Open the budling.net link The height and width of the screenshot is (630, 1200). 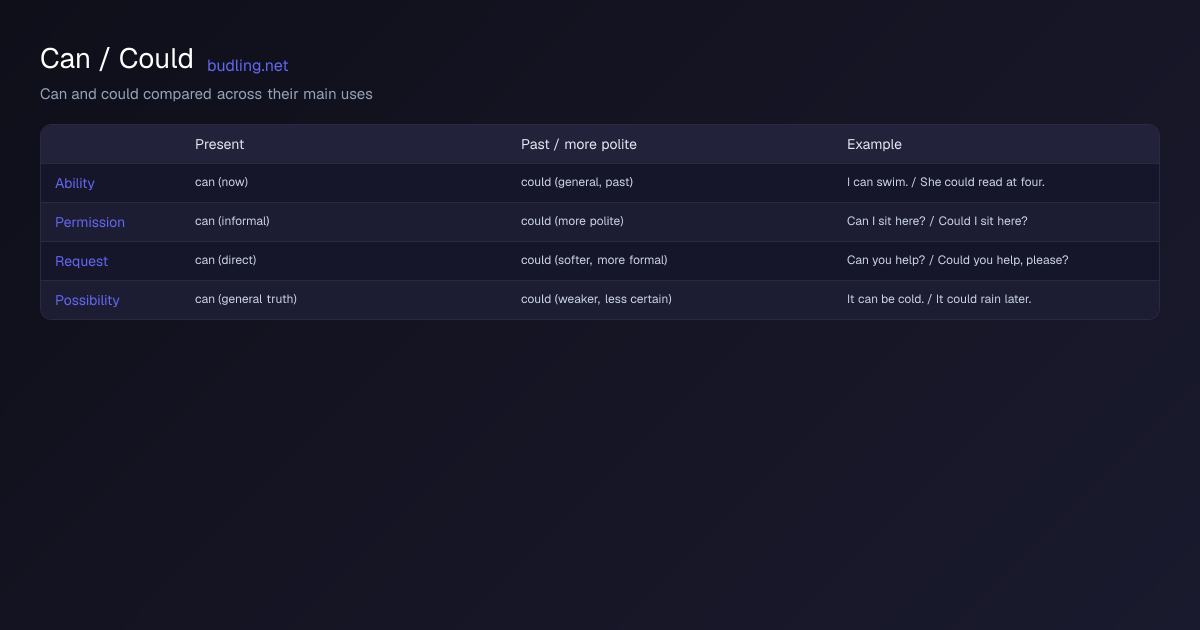click(x=247, y=66)
